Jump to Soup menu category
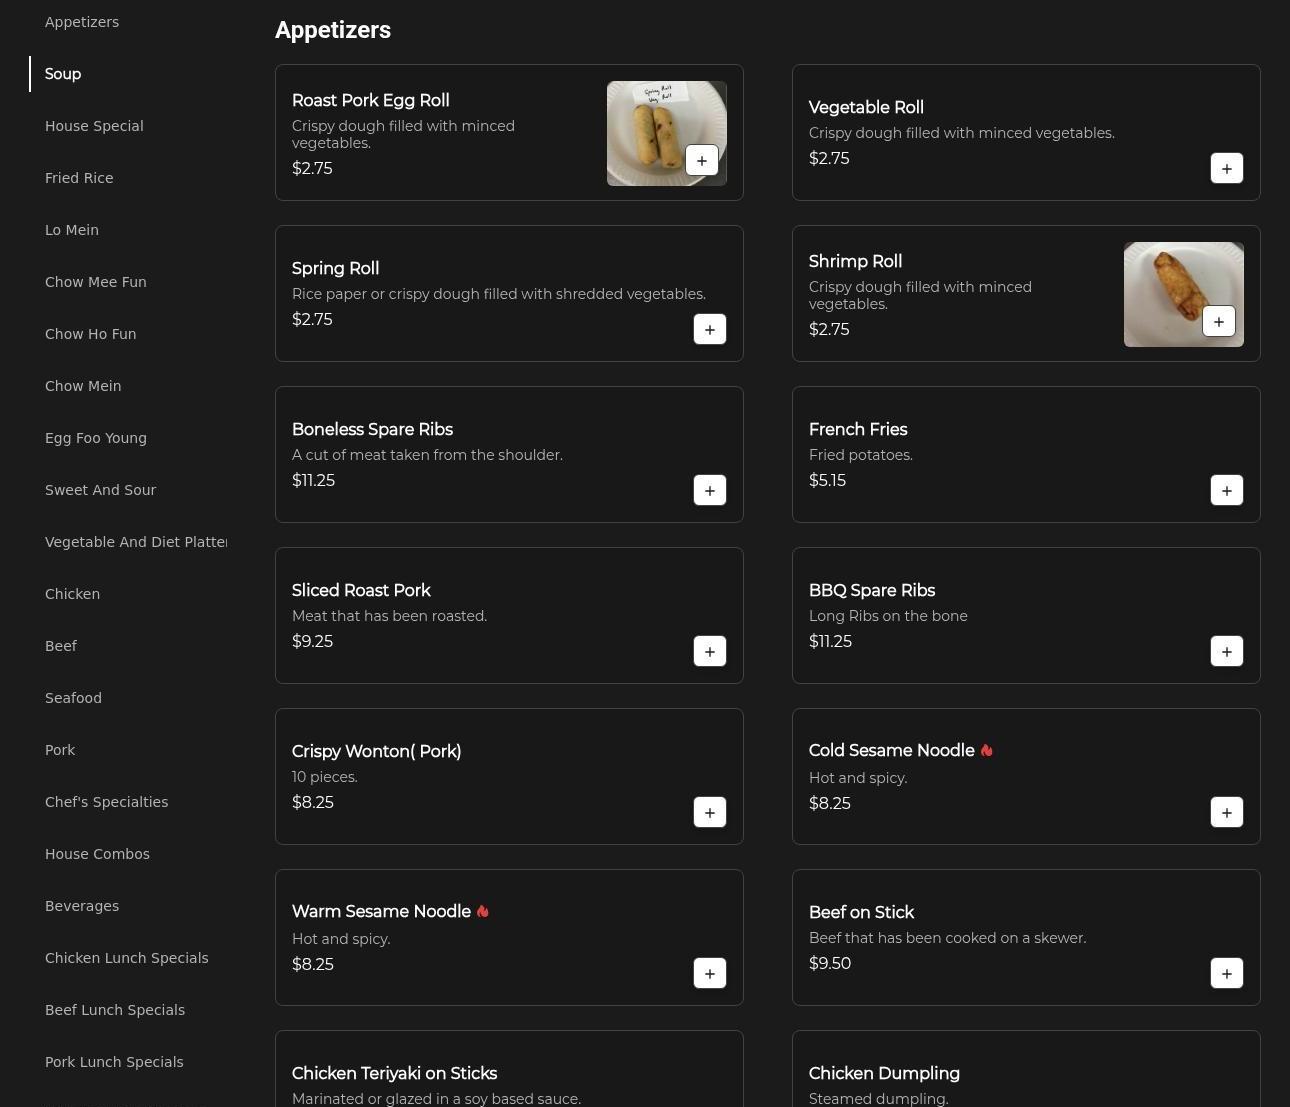 click(63, 74)
